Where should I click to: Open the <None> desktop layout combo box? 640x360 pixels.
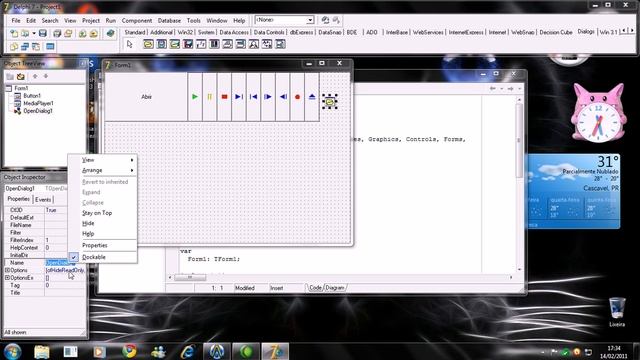click(x=310, y=20)
